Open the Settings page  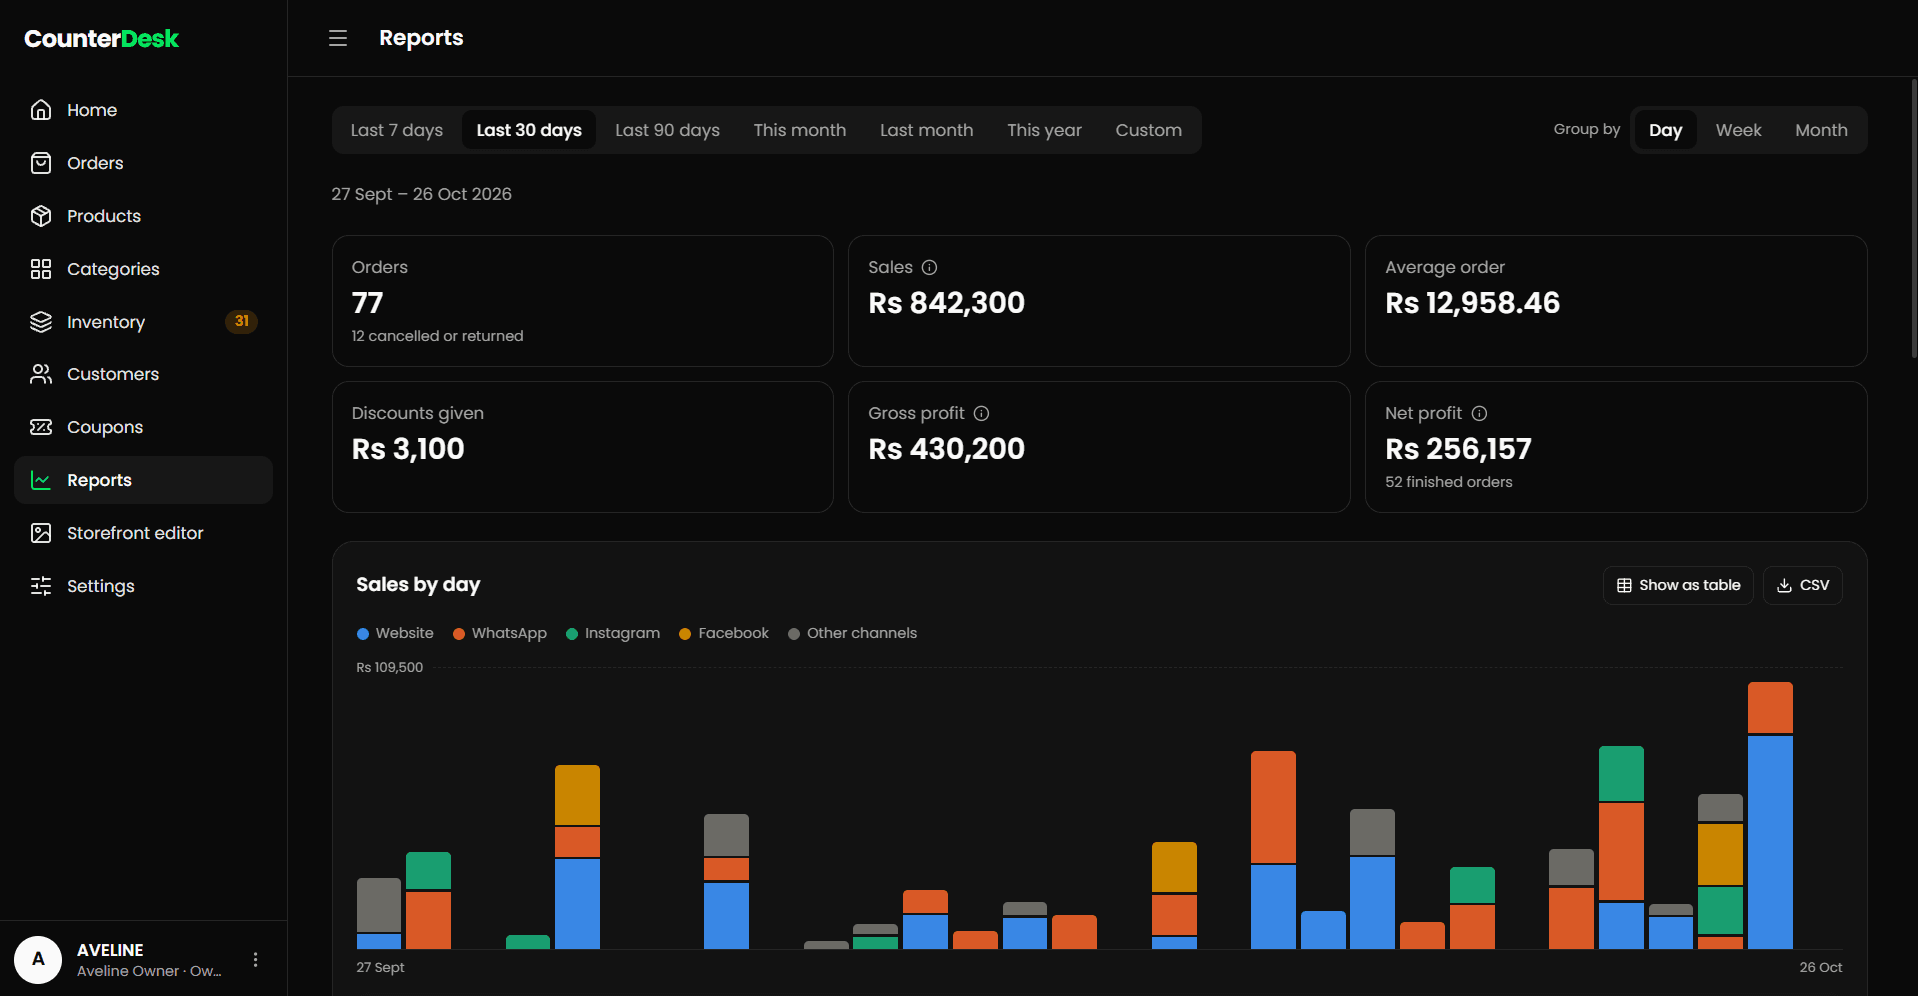143,586
